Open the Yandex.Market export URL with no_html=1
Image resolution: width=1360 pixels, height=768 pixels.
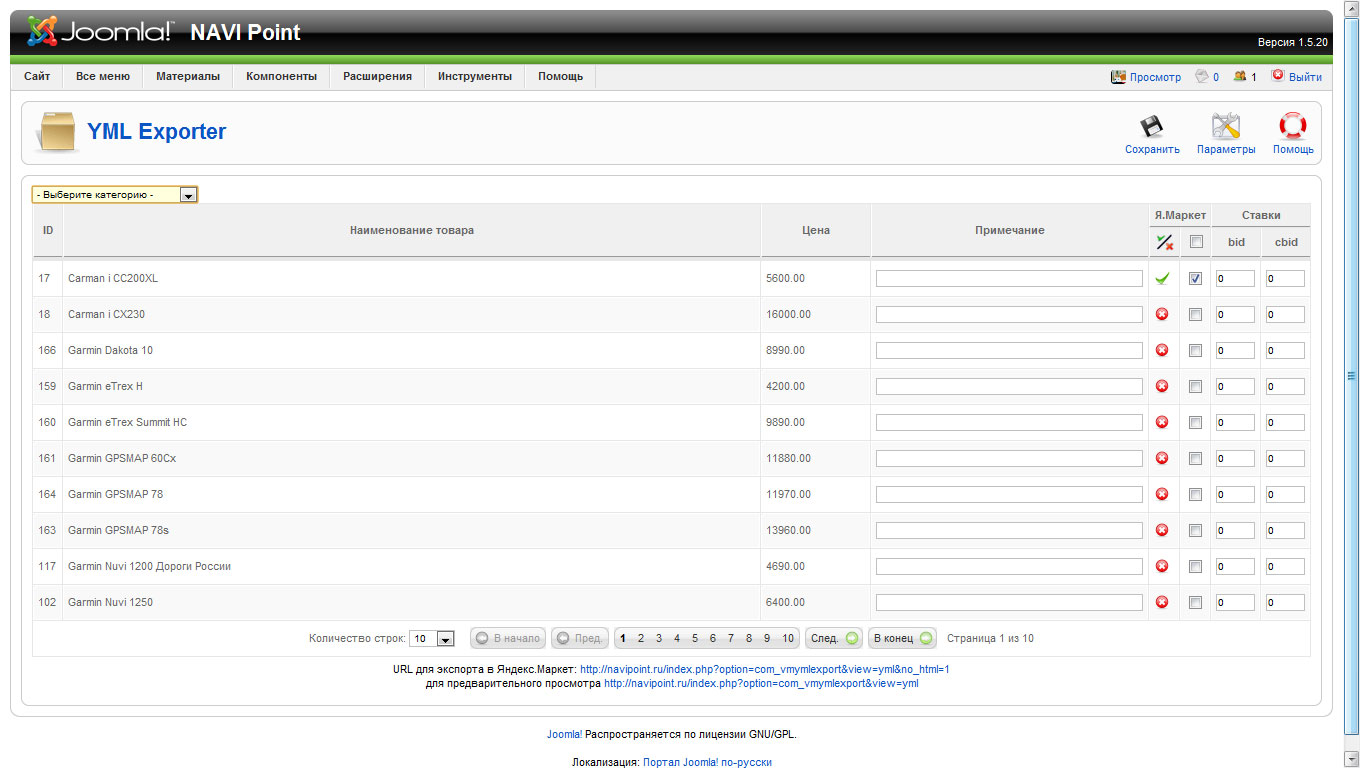(765, 669)
